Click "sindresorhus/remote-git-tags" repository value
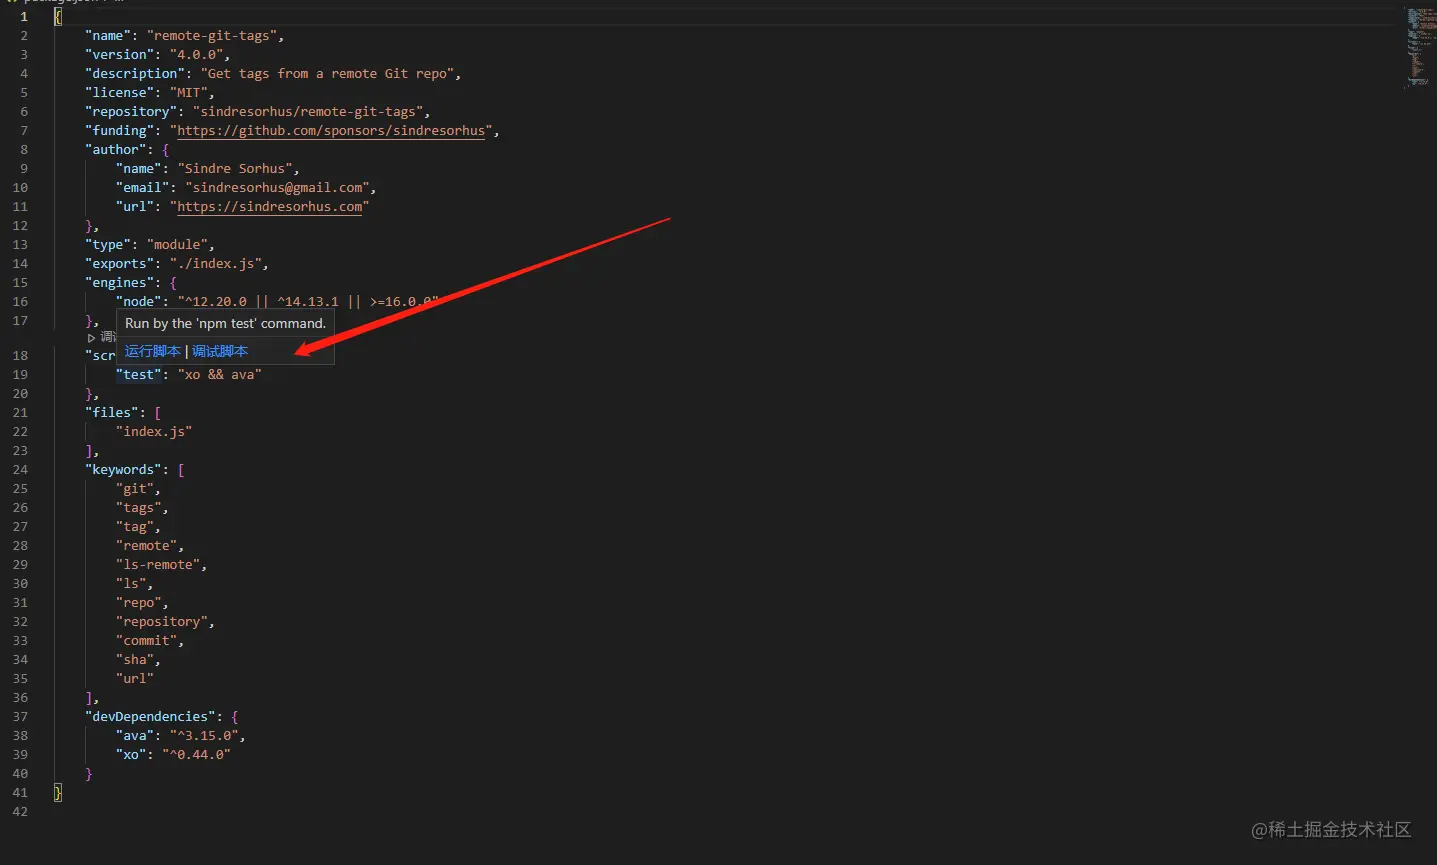 [308, 112]
